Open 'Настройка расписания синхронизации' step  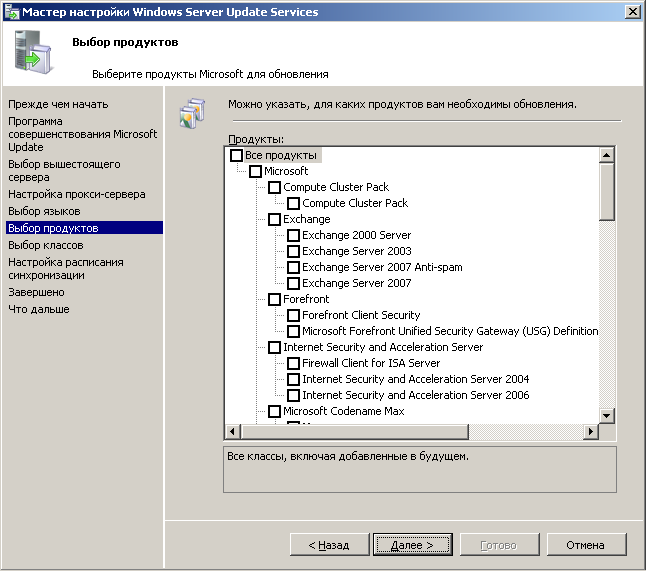point(66,269)
